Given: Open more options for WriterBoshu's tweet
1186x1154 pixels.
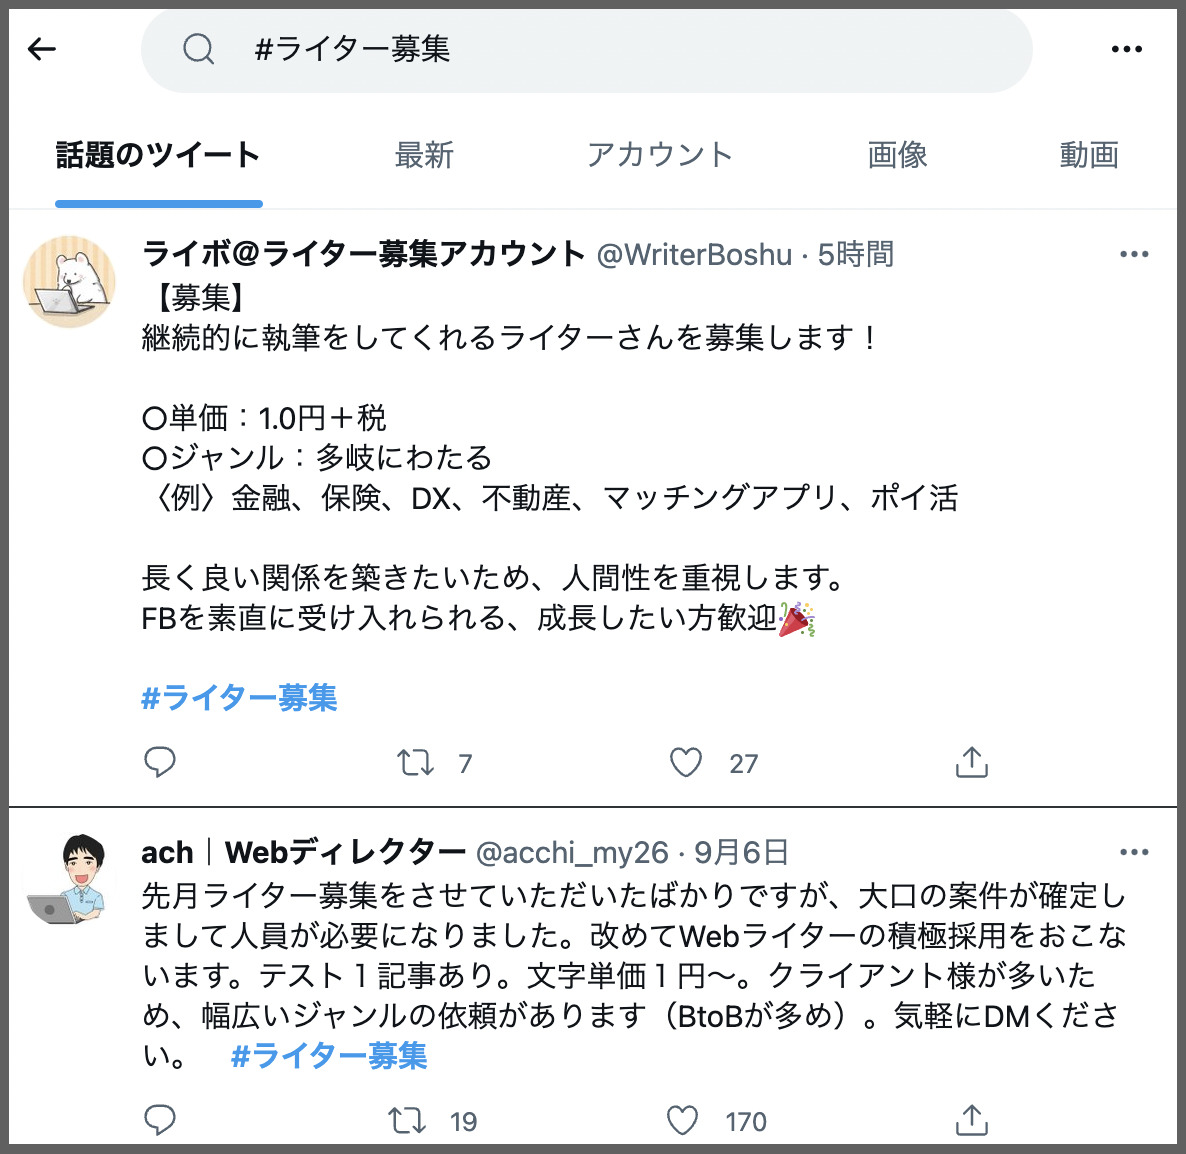Looking at the screenshot, I should 1134,255.
